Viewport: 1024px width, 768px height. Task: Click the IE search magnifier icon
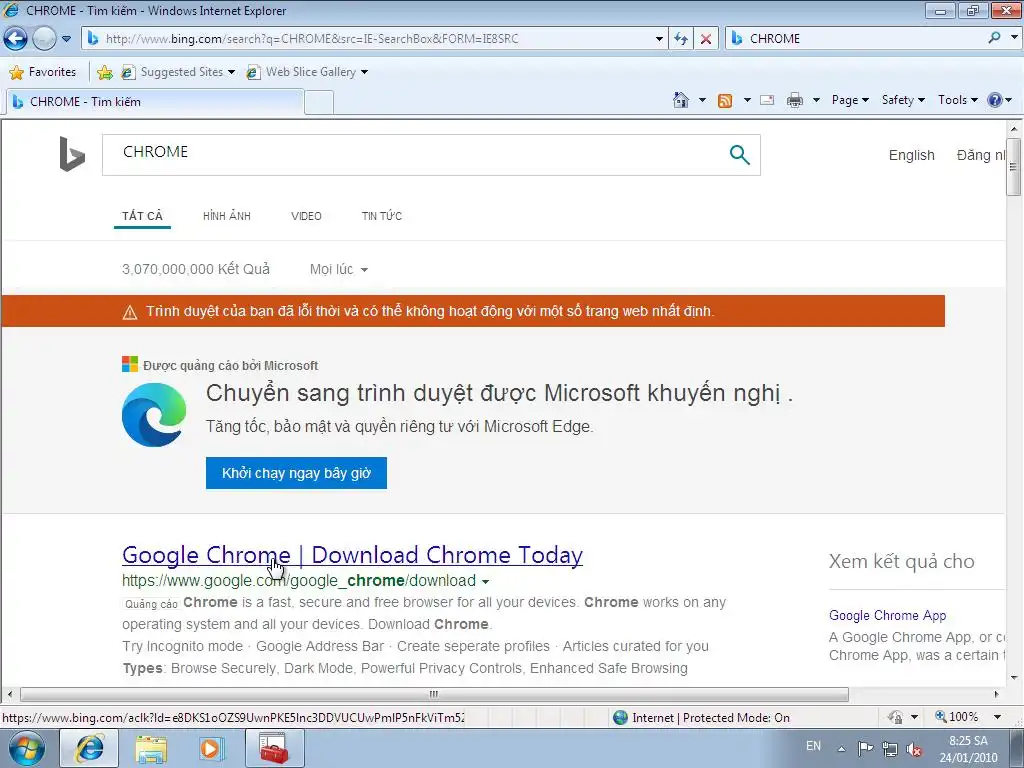tap(995, 38)
